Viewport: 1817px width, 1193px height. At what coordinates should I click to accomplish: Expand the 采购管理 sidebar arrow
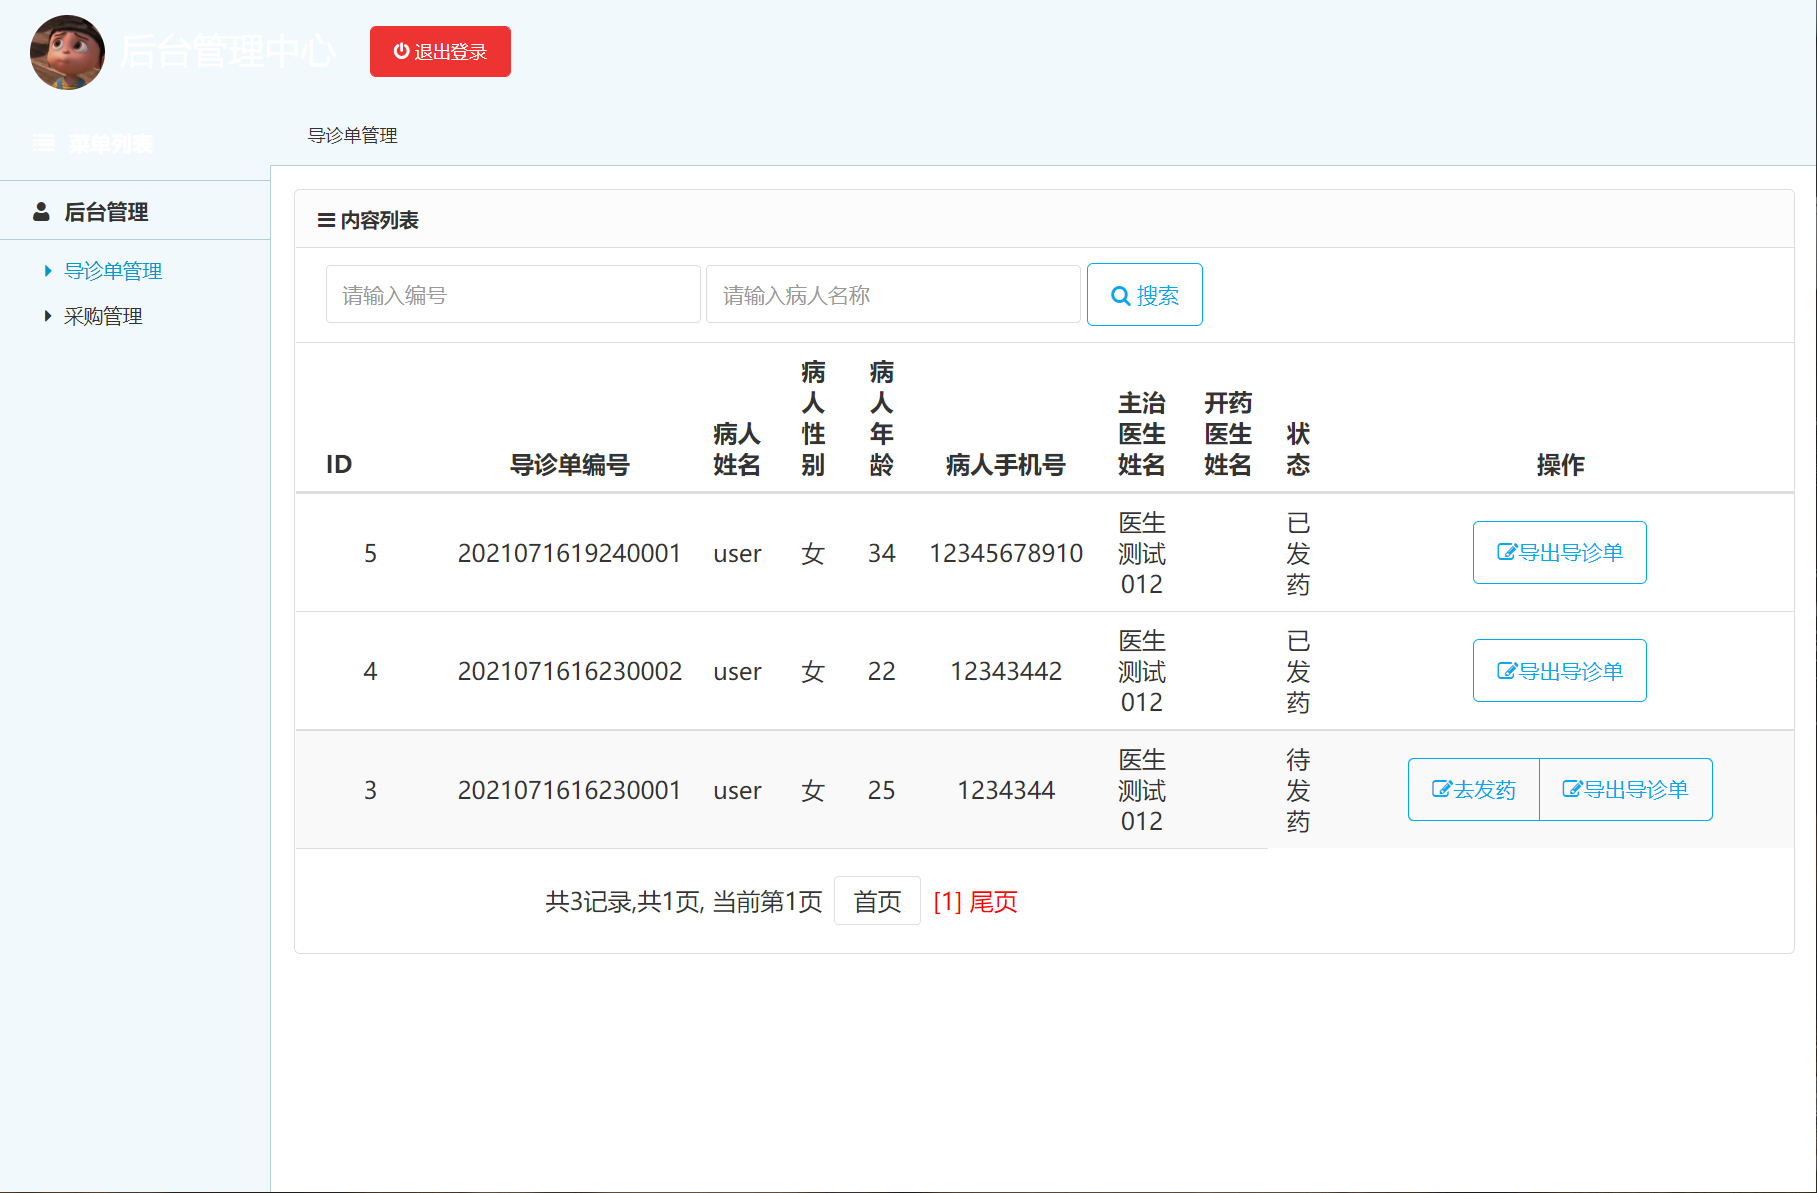tap(47, 316)
